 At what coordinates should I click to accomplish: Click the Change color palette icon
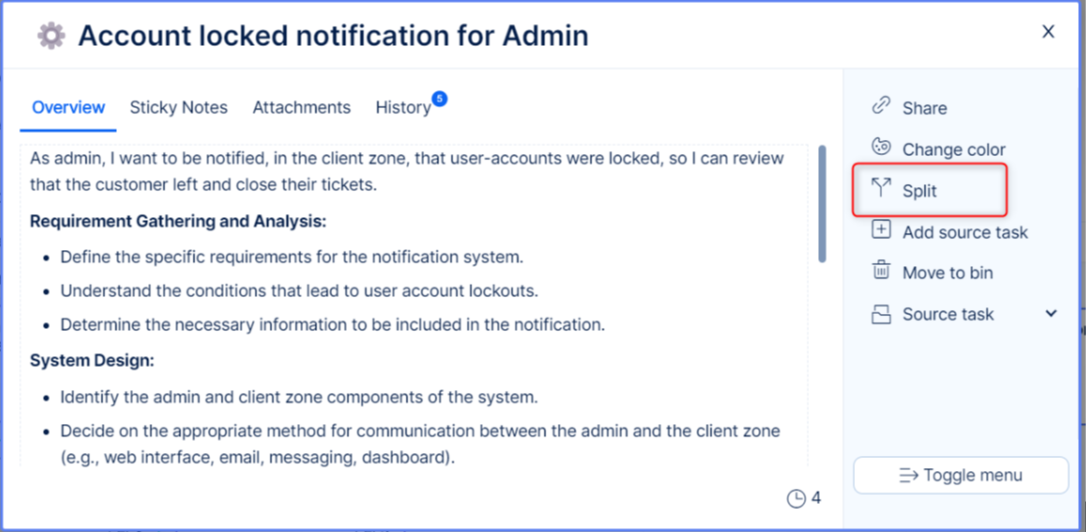[881, 148]
